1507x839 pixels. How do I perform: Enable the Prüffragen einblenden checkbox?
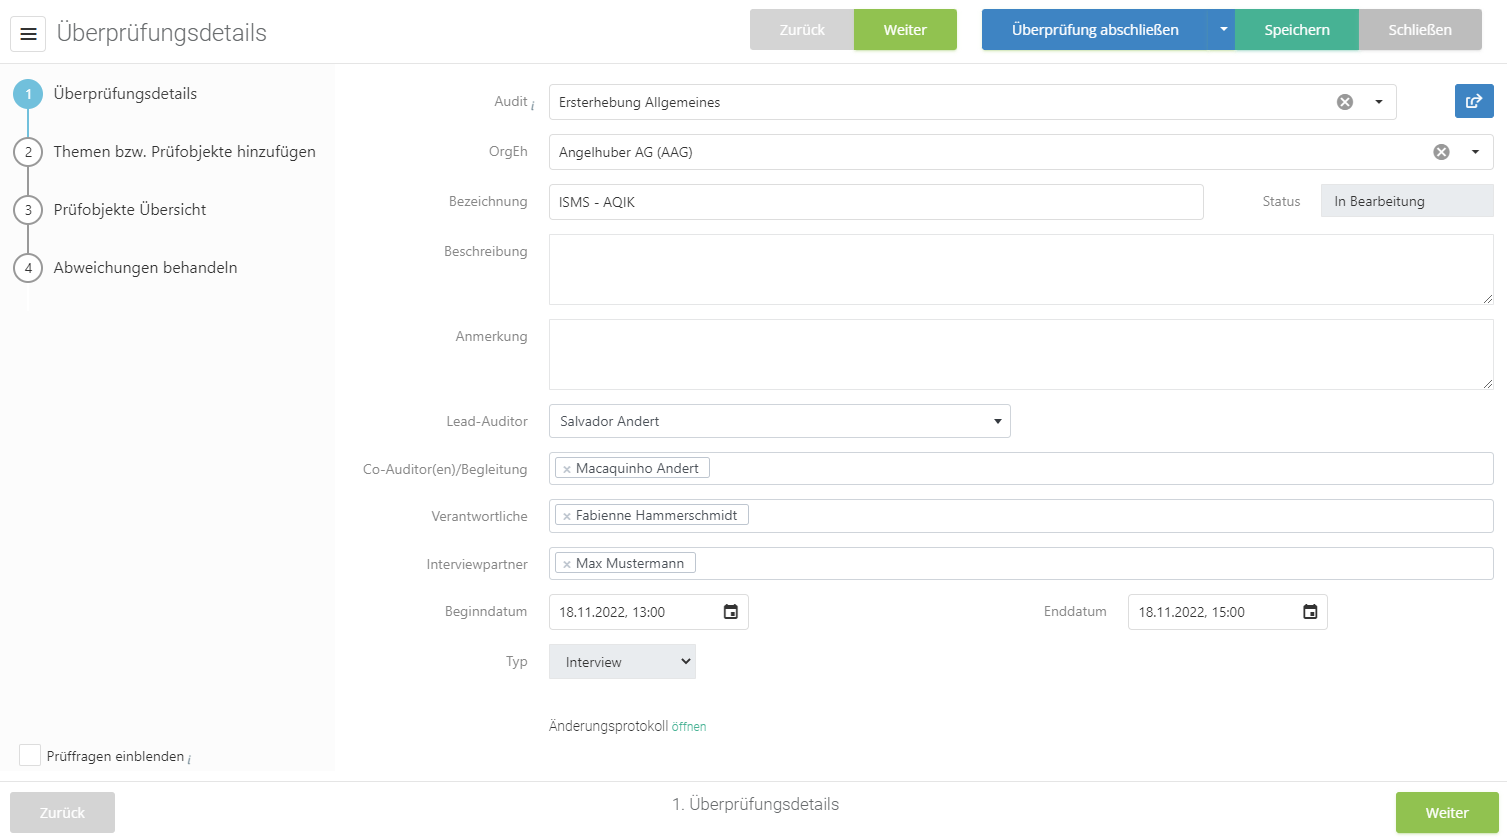click(30, 755)
